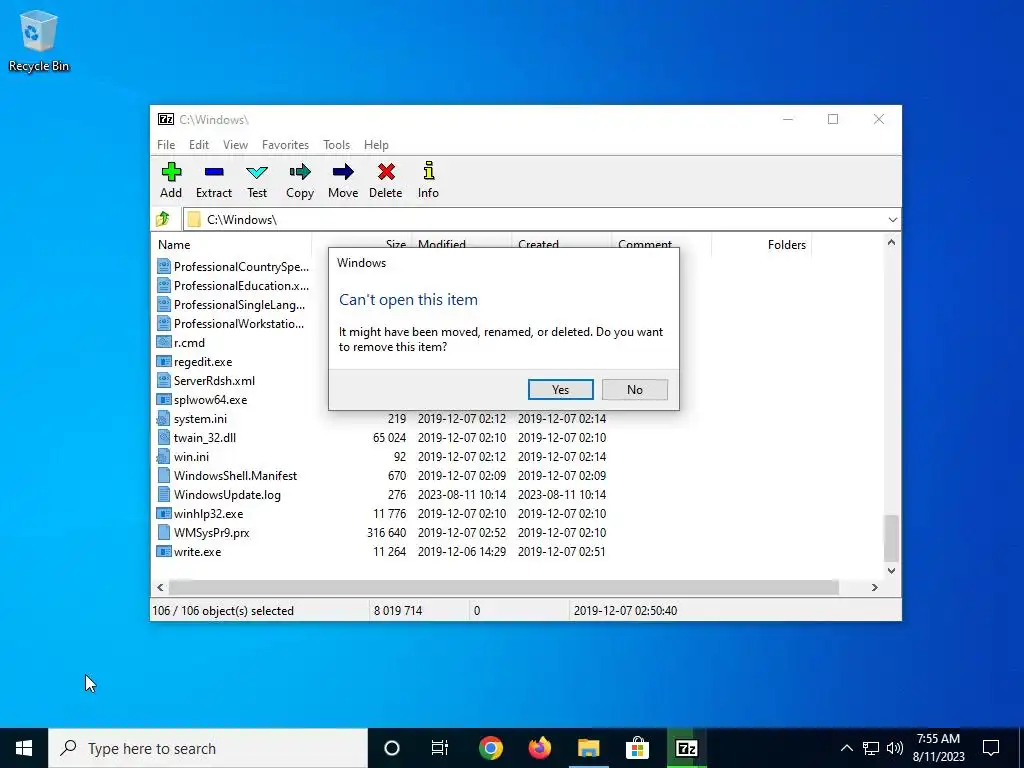Screen dimensions: 1024x768
Task: Open Recycle Bin desktop icon
Action: pos(39,40)
